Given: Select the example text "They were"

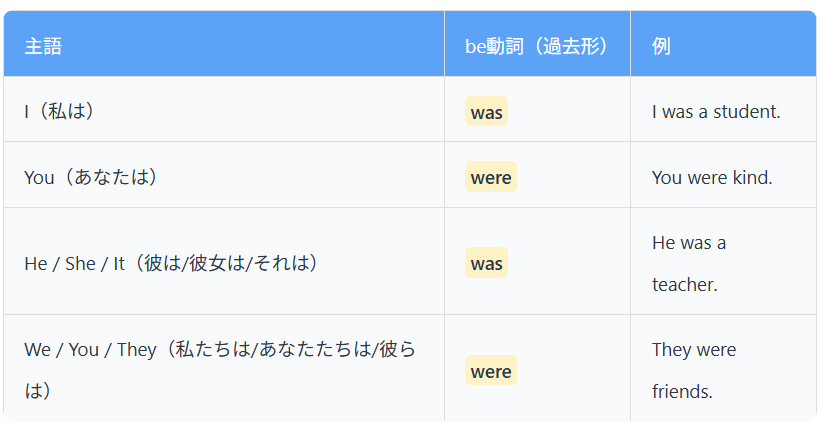Looking at the screenshot, I should (x=694, y=350).
